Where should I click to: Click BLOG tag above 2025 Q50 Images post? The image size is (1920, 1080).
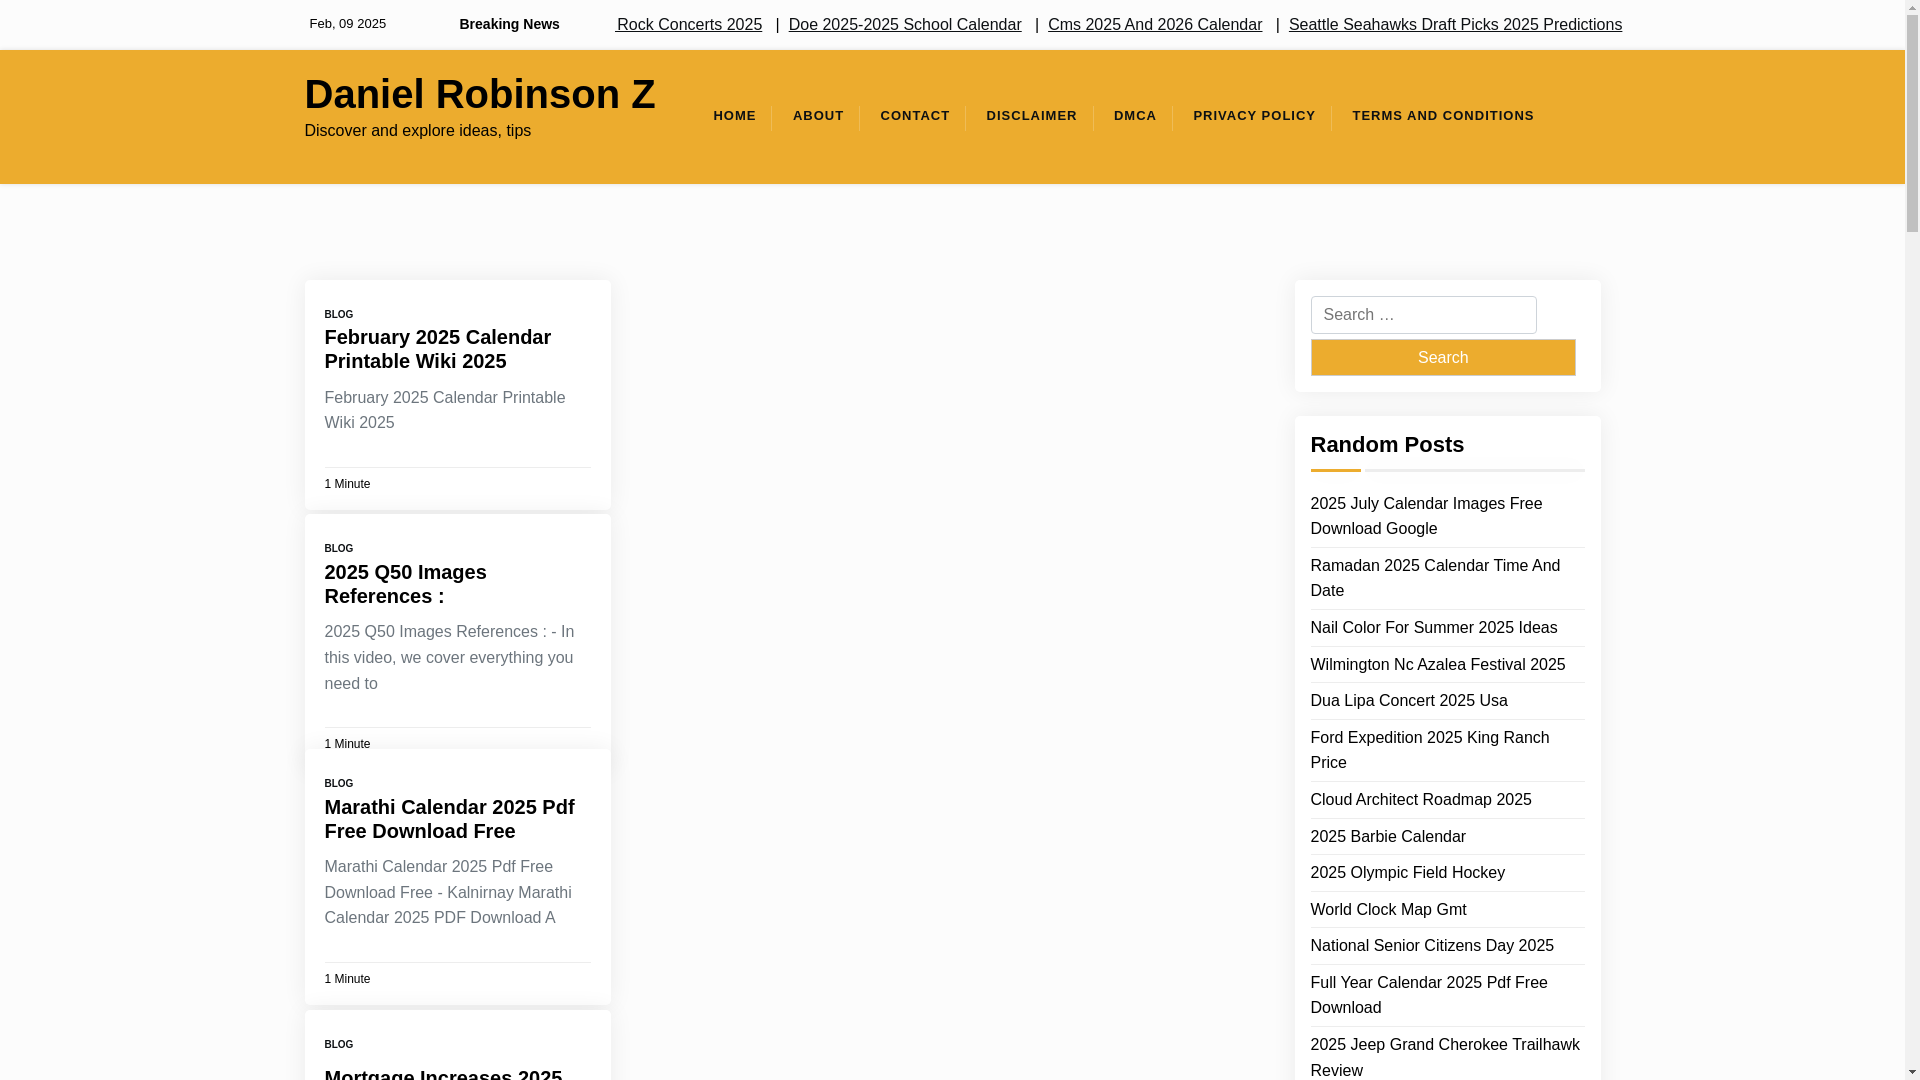(339, 548)
